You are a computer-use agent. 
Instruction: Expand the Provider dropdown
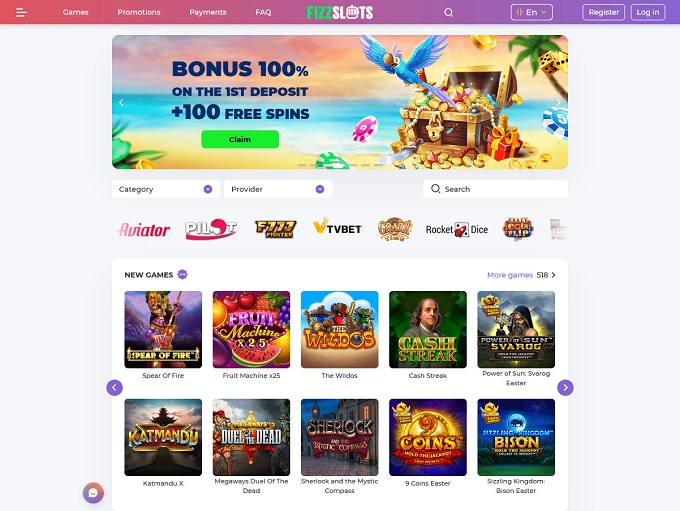[278, 189]
